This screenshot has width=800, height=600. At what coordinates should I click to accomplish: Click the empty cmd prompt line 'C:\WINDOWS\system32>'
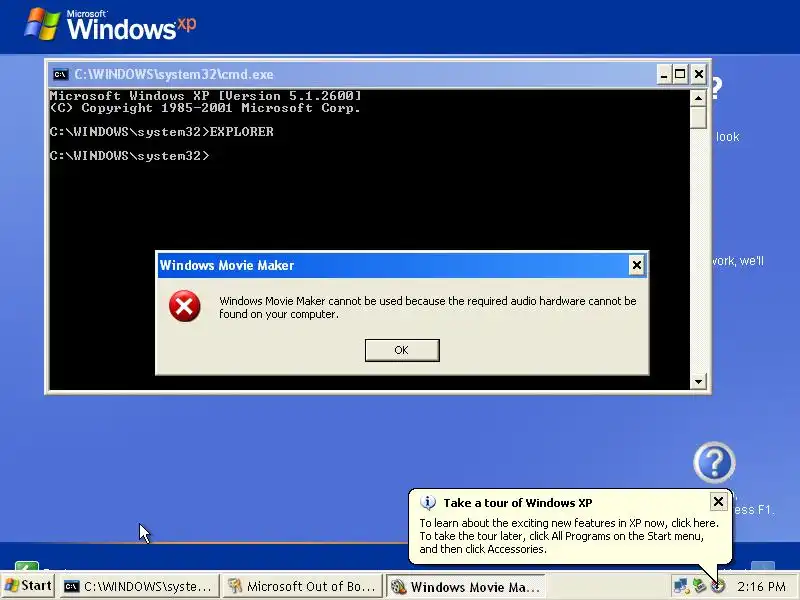(130, 156)
